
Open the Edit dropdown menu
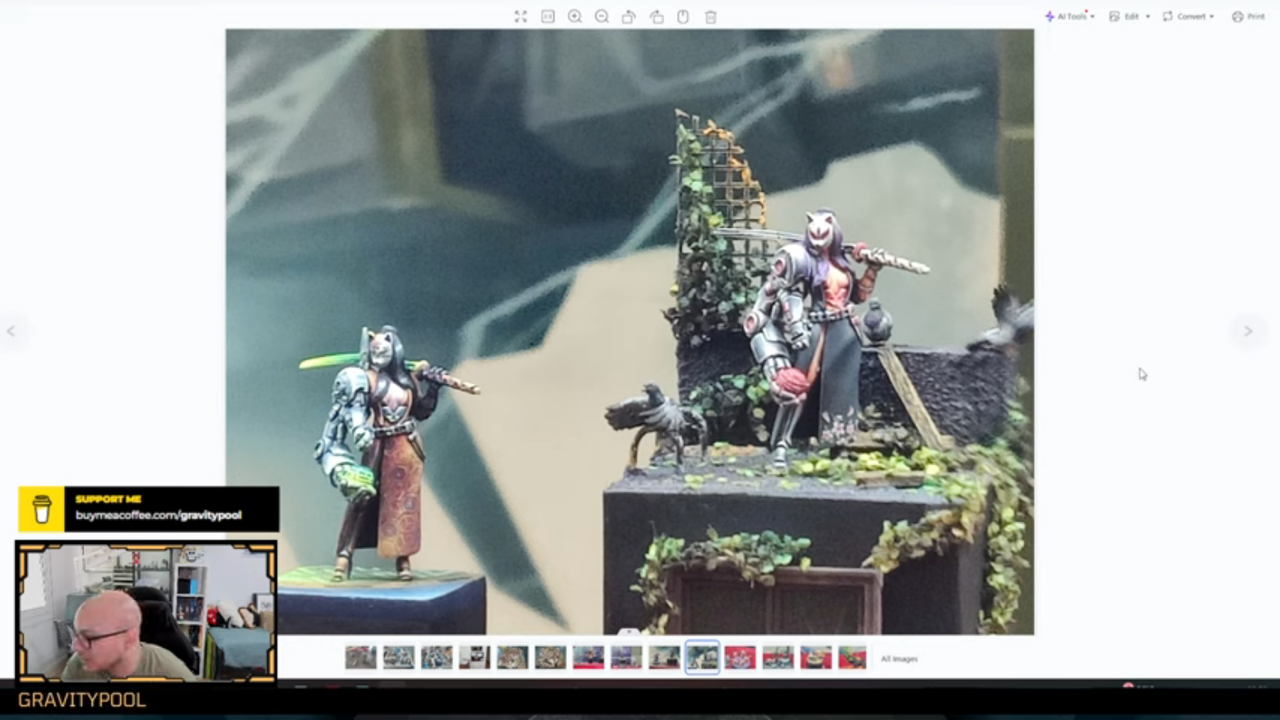[x=1130, y=17]
